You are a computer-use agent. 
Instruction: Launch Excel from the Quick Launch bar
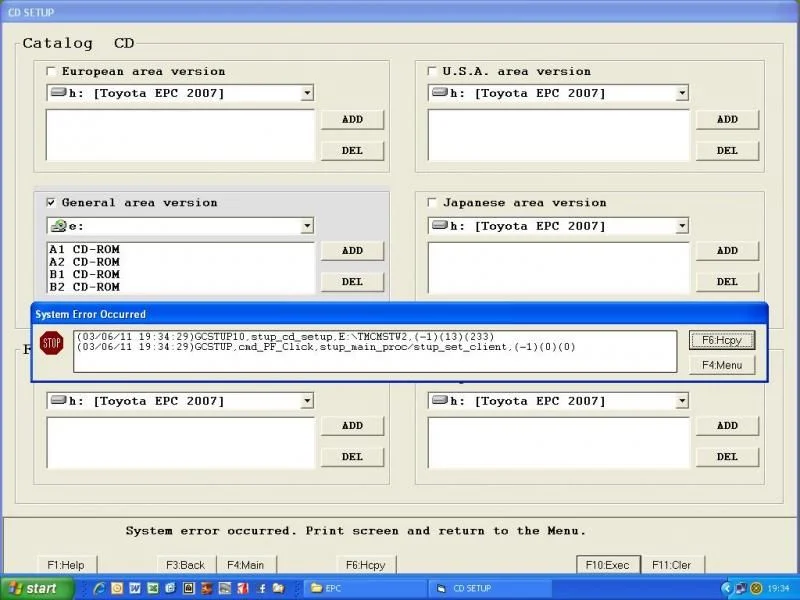point(153,588)
